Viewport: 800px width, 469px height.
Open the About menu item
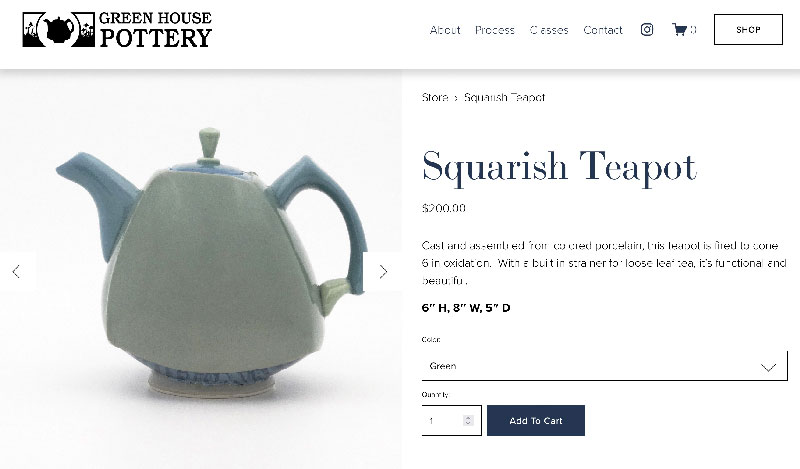point(445,30)
